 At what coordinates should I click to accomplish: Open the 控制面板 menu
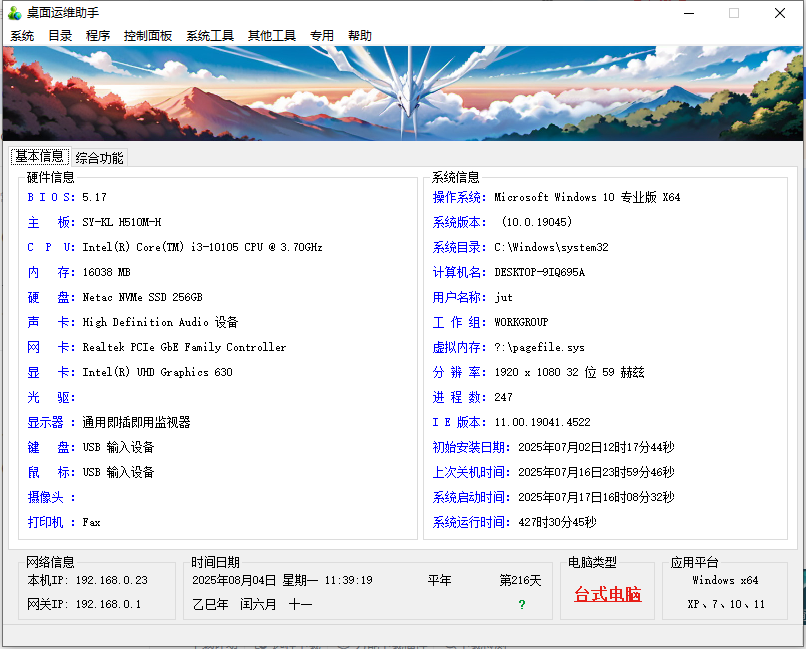point(148,36)
